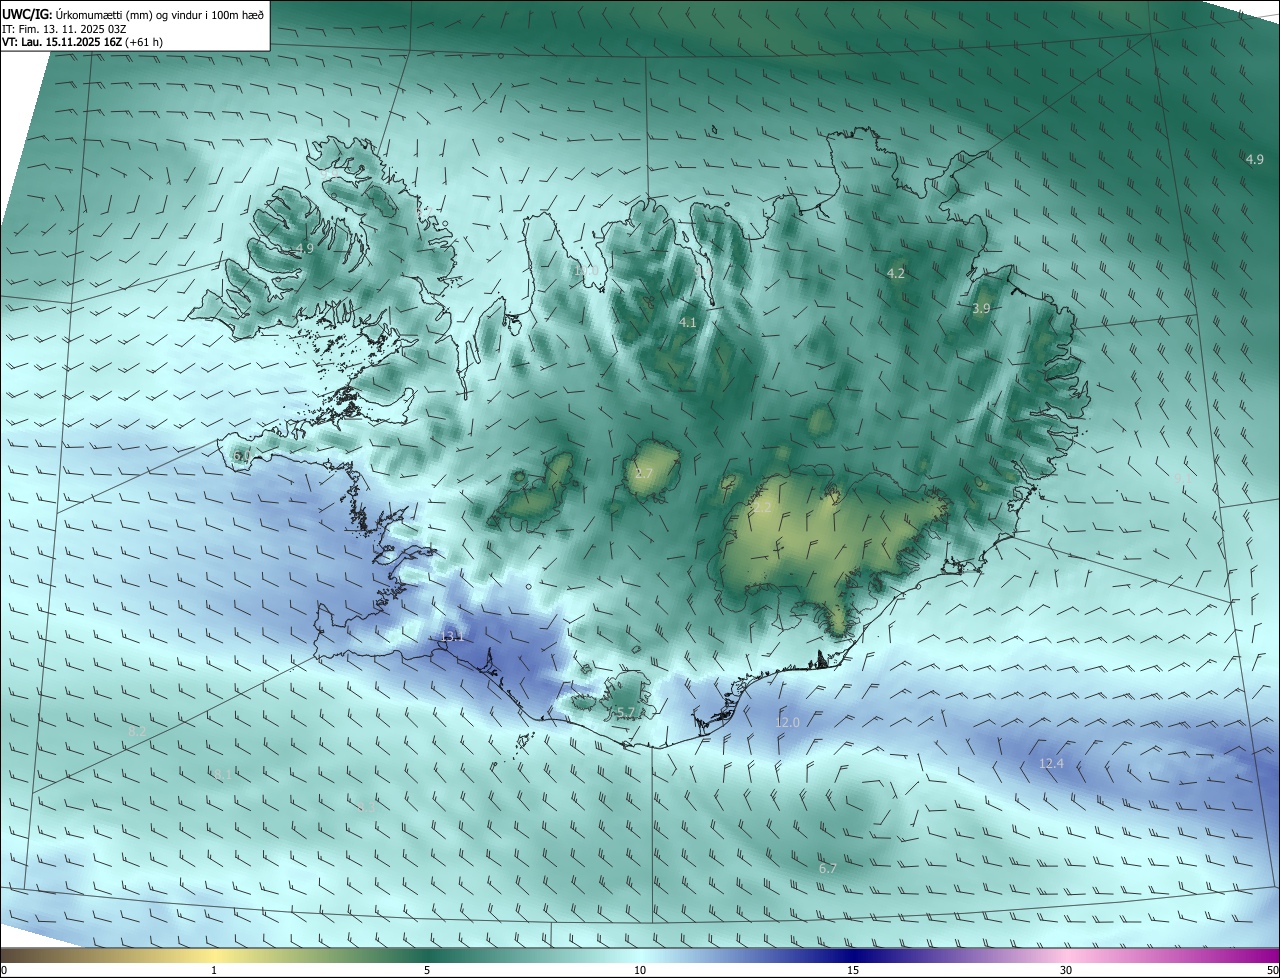
Task: Click the 13.1 precipitation value on the map
Action: (453, 637)
